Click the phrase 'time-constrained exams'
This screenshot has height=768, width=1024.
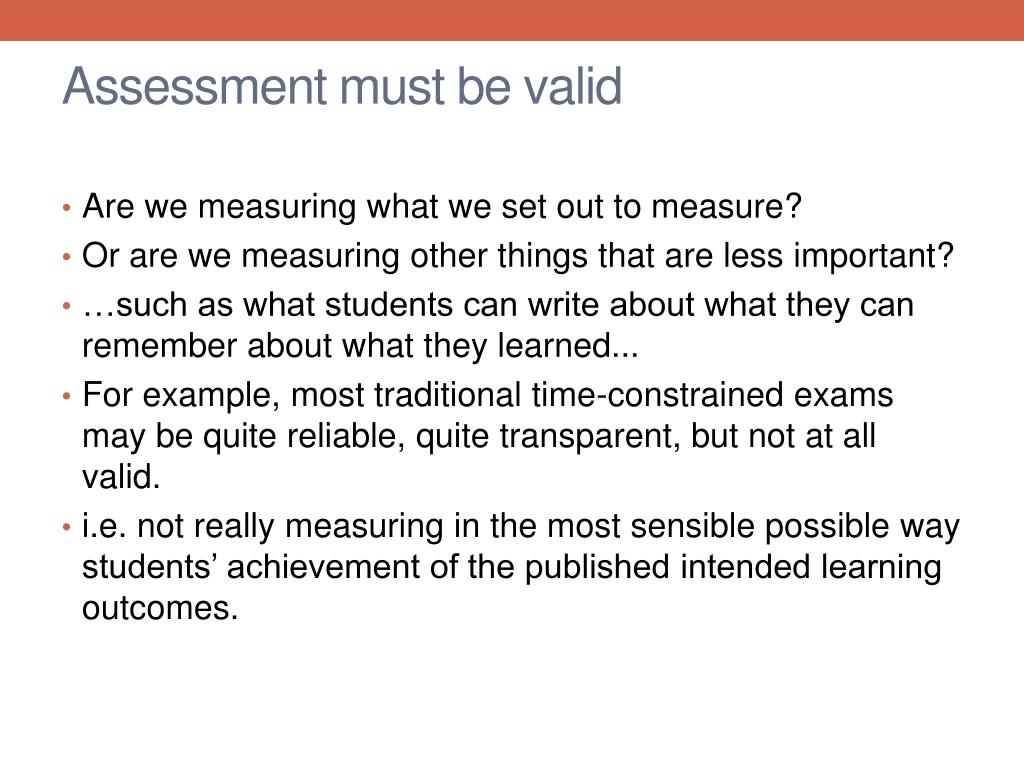coord(712,395)
